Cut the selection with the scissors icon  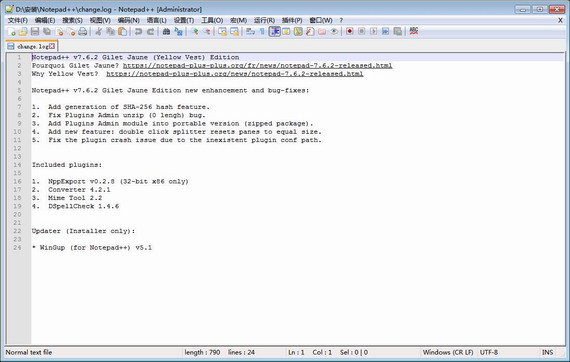(98, 32)
